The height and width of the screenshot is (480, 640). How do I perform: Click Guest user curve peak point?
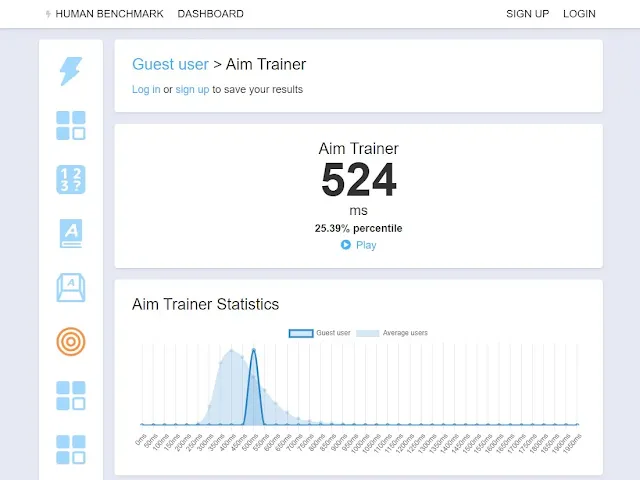253,350
